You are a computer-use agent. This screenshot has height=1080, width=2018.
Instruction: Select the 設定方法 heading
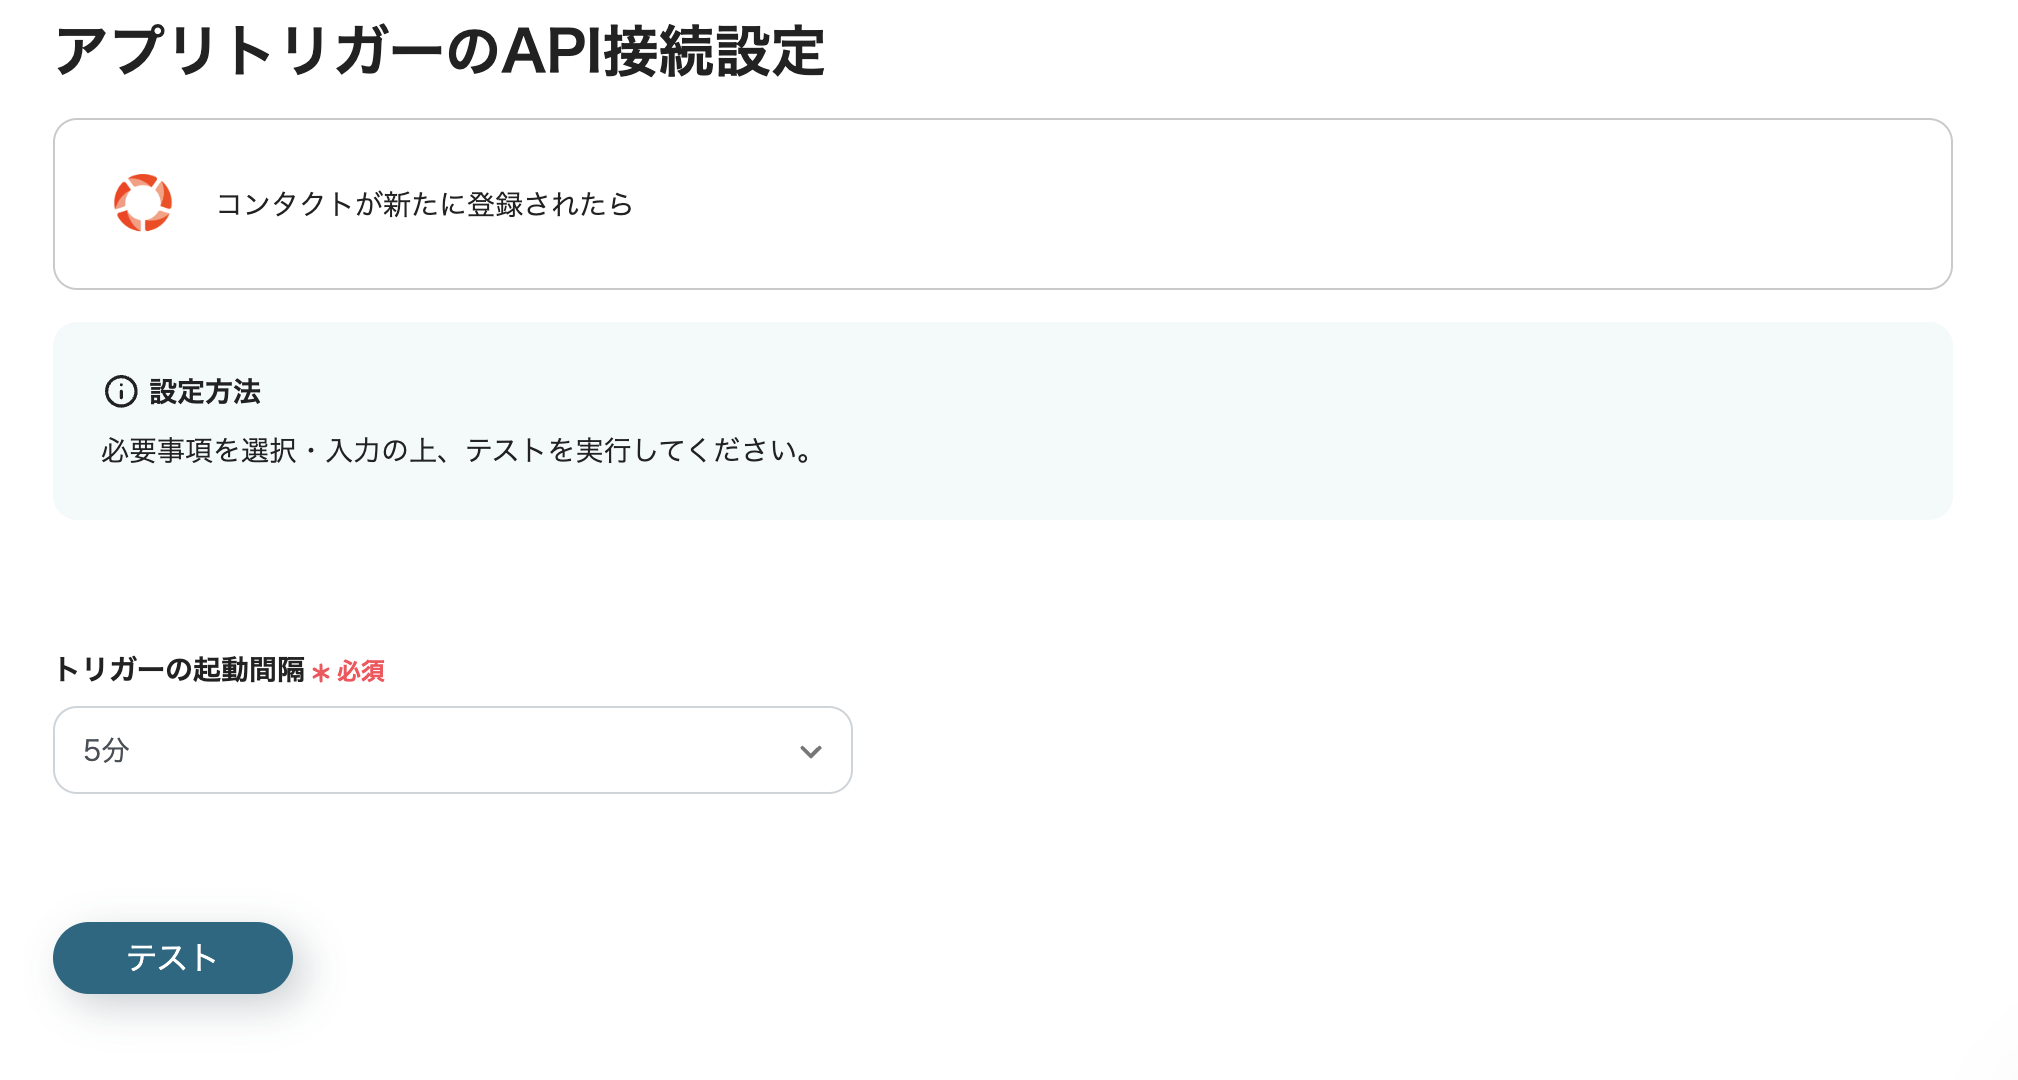(204, 392)
